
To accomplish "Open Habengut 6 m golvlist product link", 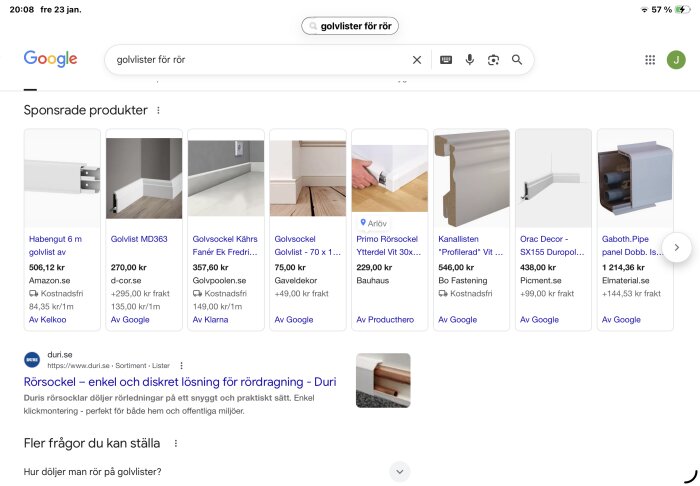I will coord(55,245).
